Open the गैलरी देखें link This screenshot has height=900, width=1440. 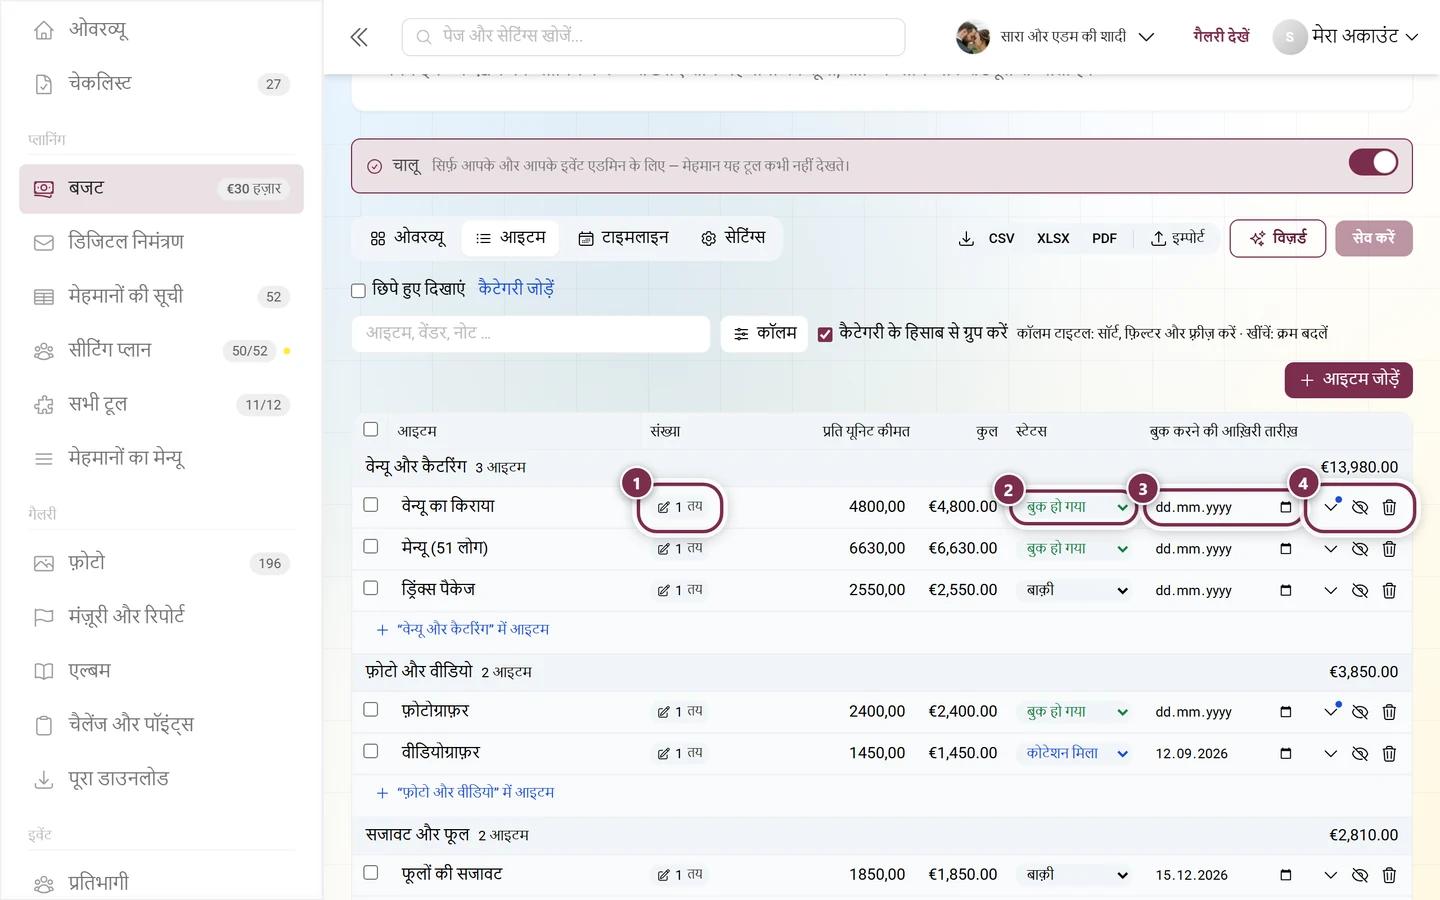1221,36
